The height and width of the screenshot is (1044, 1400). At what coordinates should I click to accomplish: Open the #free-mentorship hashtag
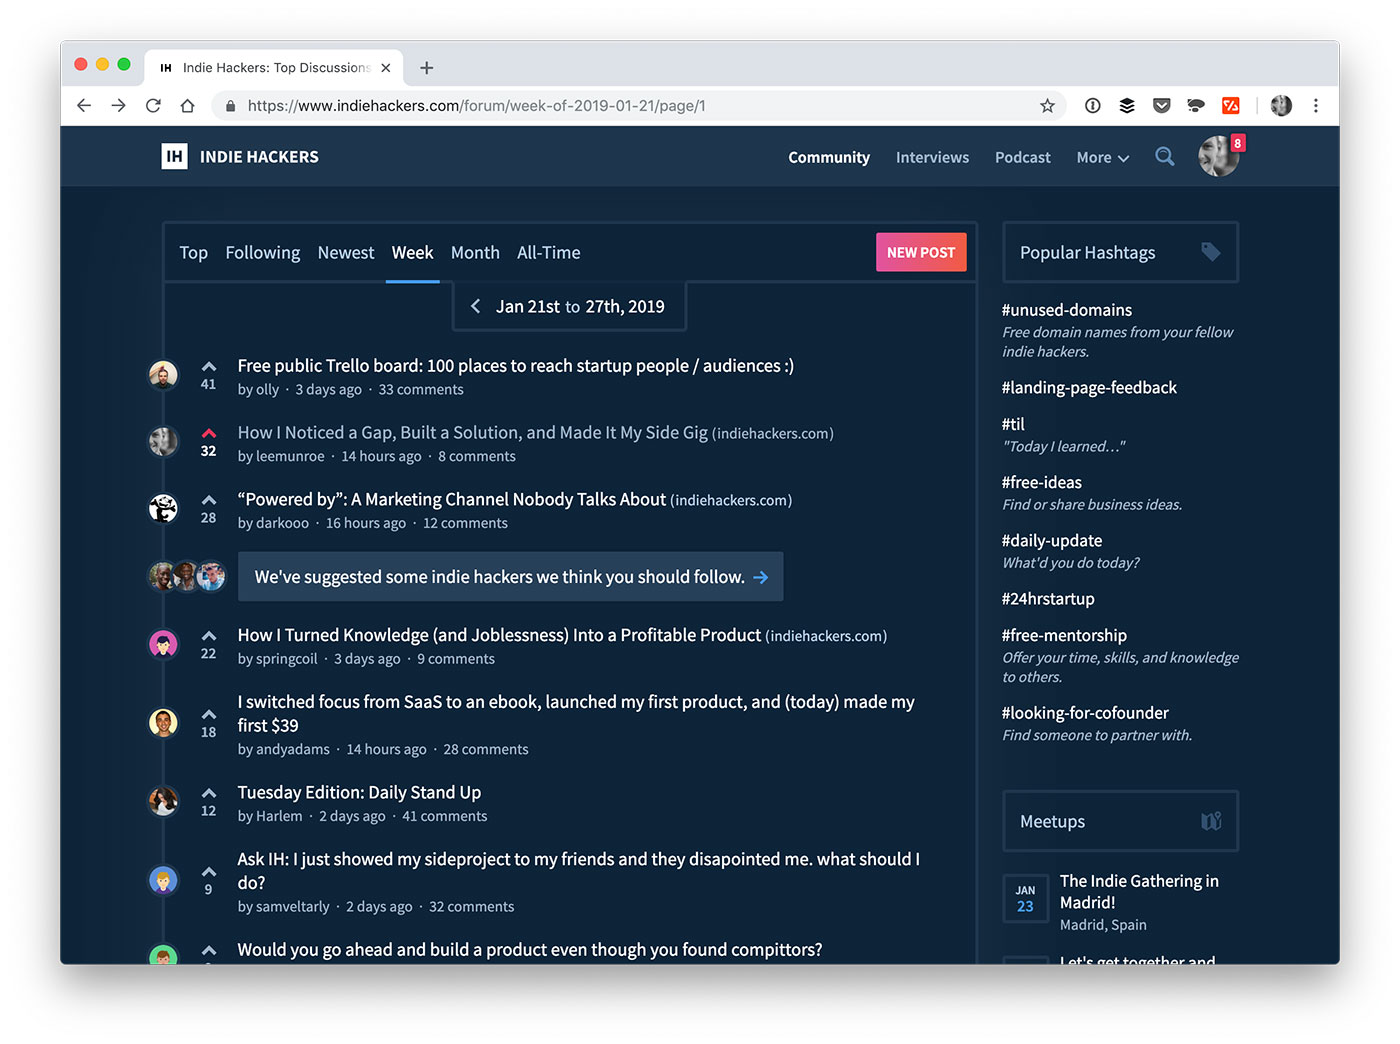click(x=1064, y=635)
